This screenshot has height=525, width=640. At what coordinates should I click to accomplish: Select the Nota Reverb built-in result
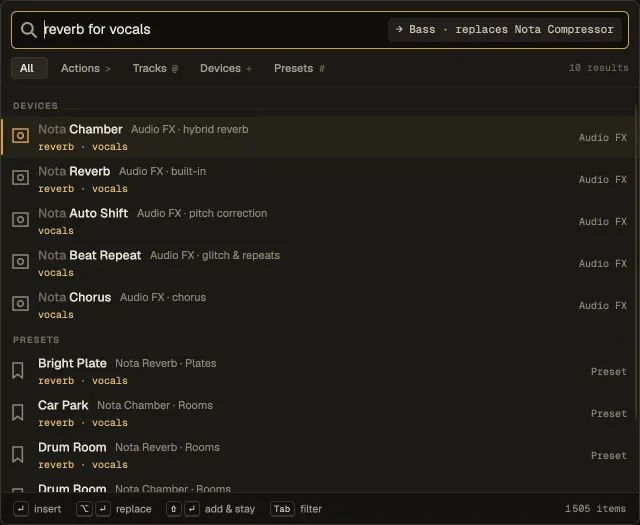318,179
